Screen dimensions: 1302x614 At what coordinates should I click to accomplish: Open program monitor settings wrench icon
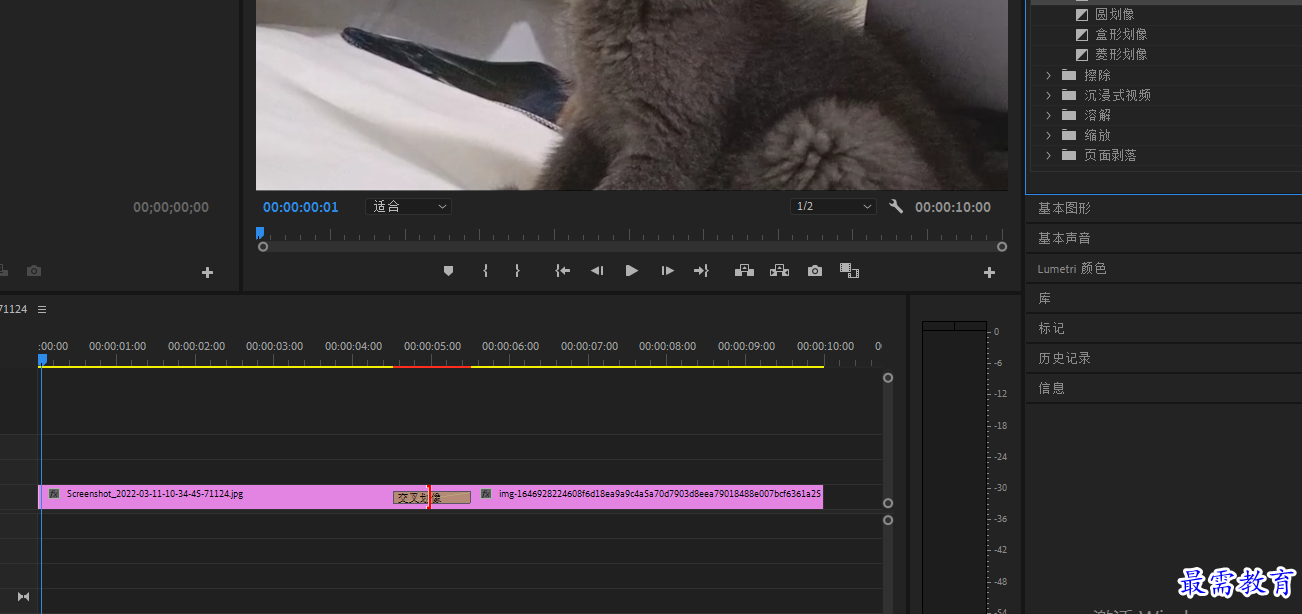[x=896, y=207]
